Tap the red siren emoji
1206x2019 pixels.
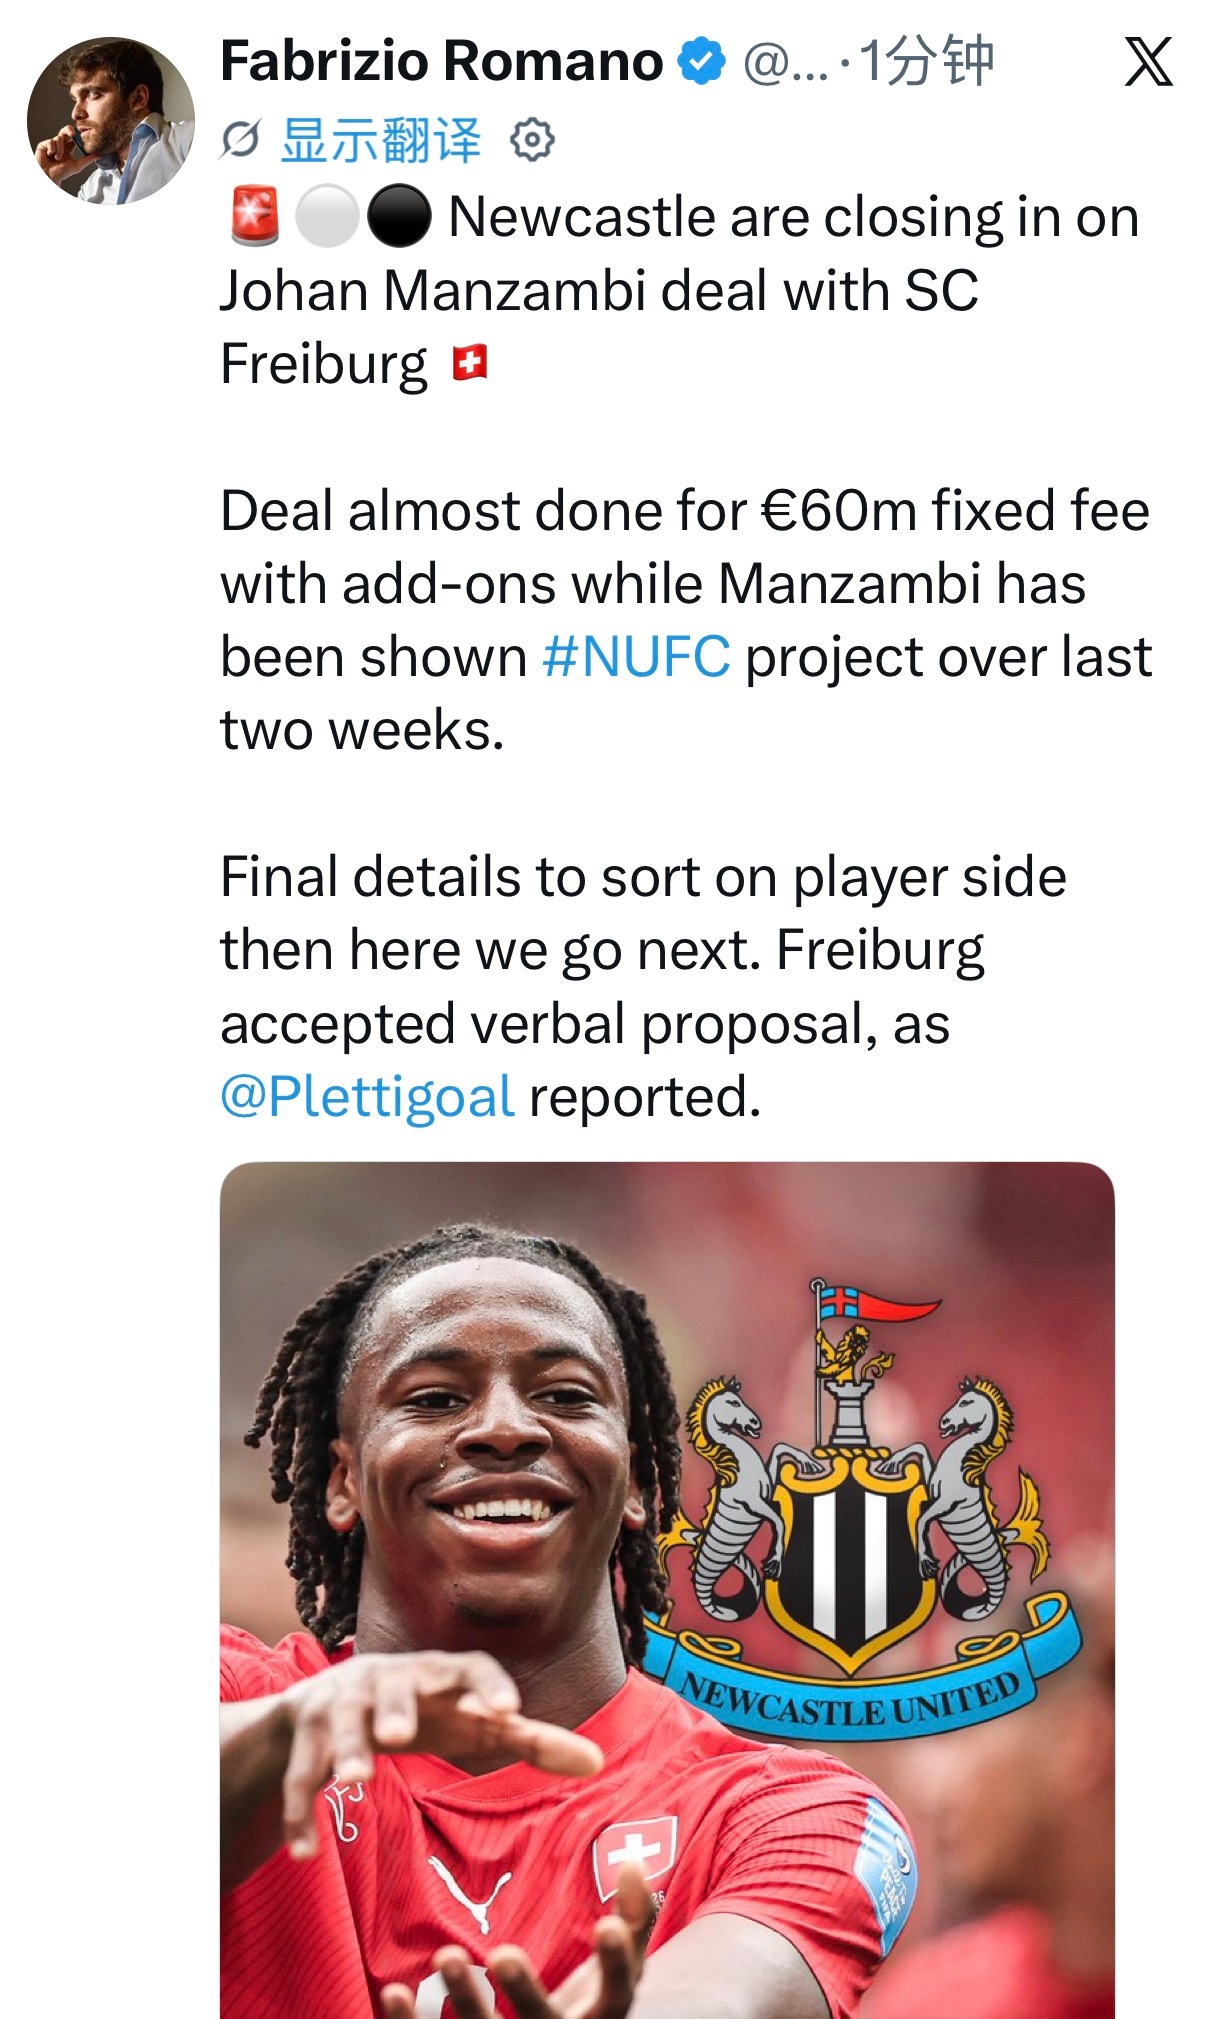256,216
